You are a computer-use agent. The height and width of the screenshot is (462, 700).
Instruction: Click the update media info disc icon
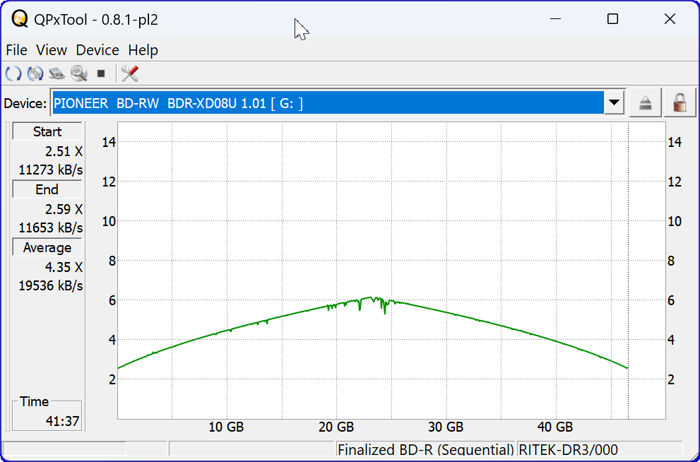coord(35,74)
